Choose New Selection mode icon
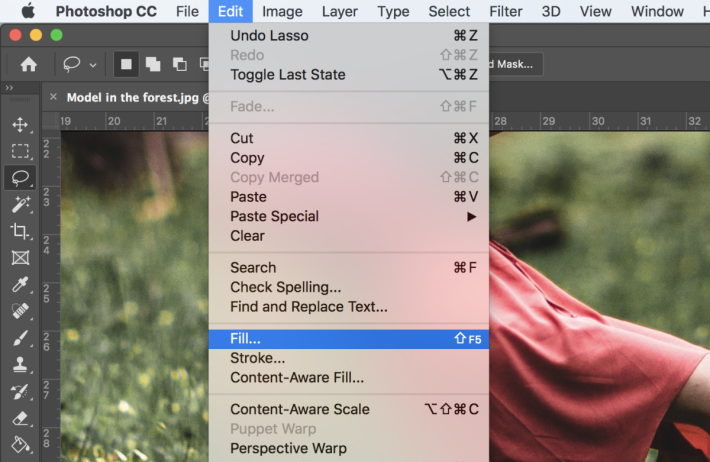 pyautogui.click(x=126, y=64)
